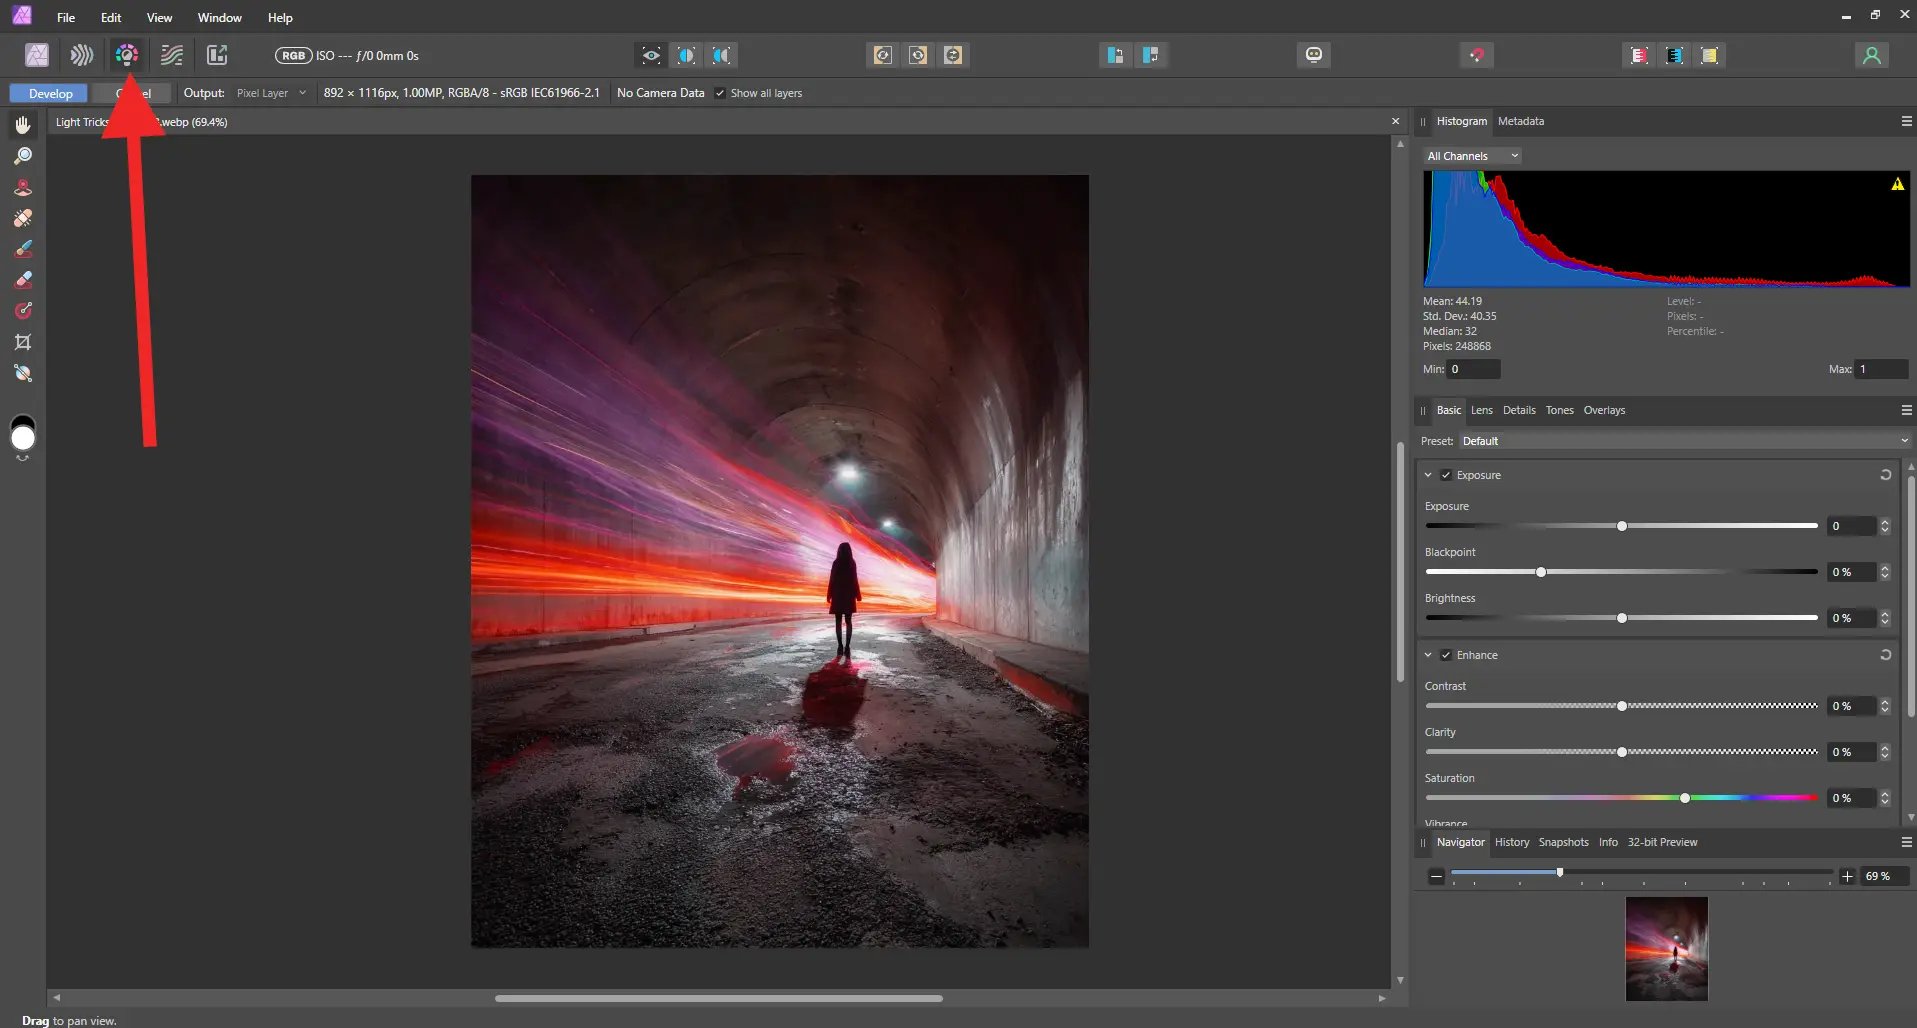Select the Crop tool
Image resolution: width=1917 pixels, height=1028 pixels.
23,342
